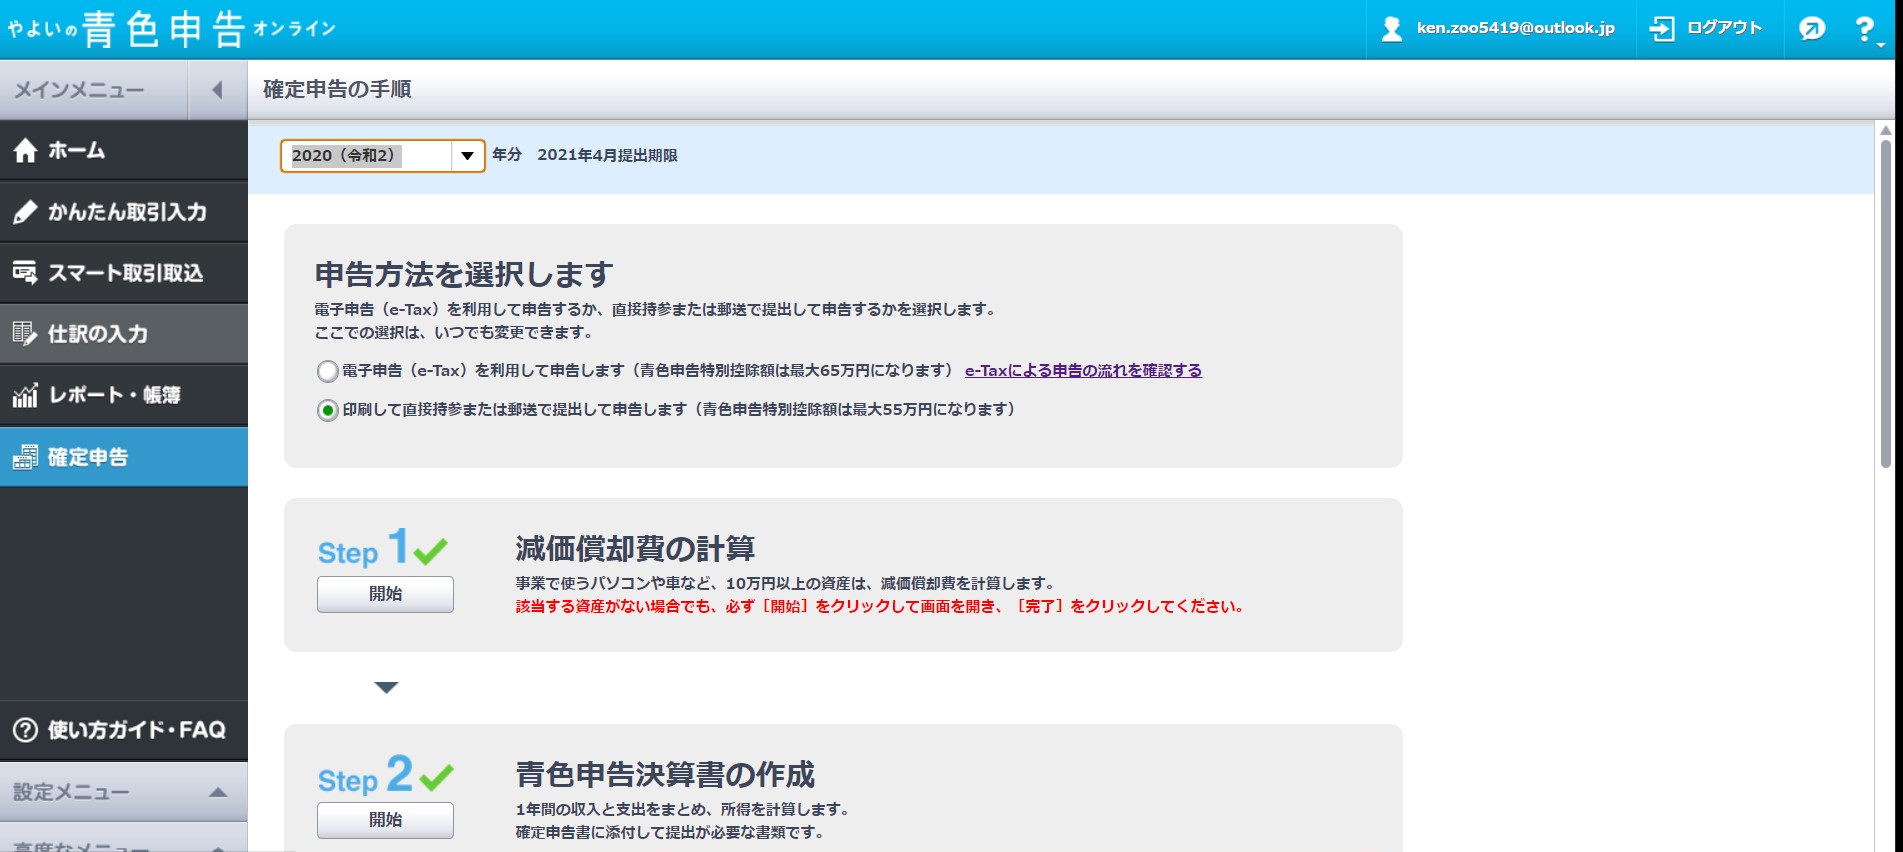Click the 減価償却費の計算 heading
The width and height of the screenshot is (1903, 852).
635,548
